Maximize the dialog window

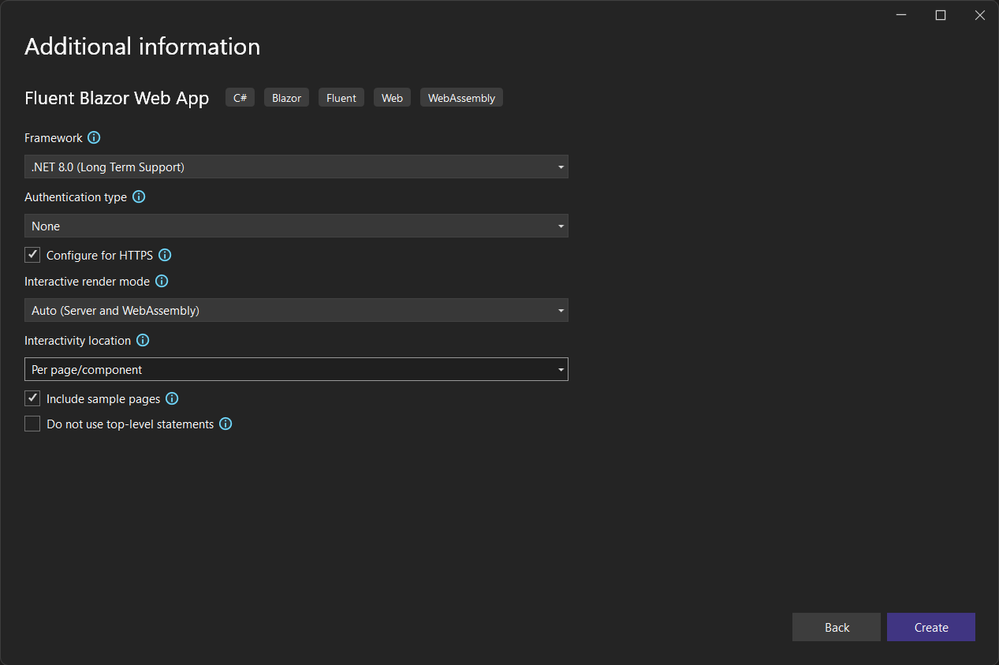[940, 15]
